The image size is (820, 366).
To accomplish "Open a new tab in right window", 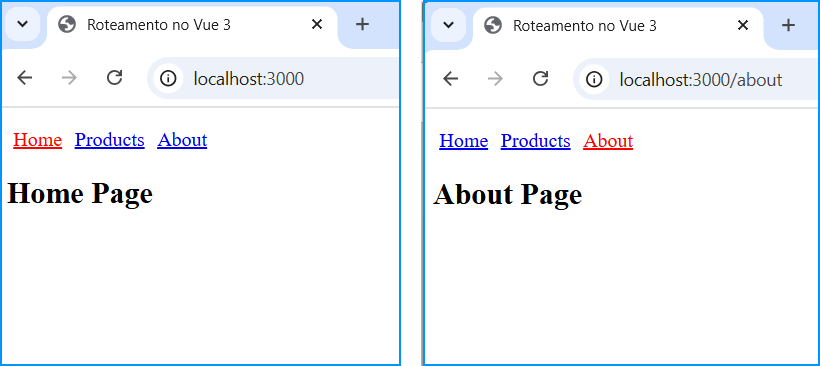I will coord(788,25).
